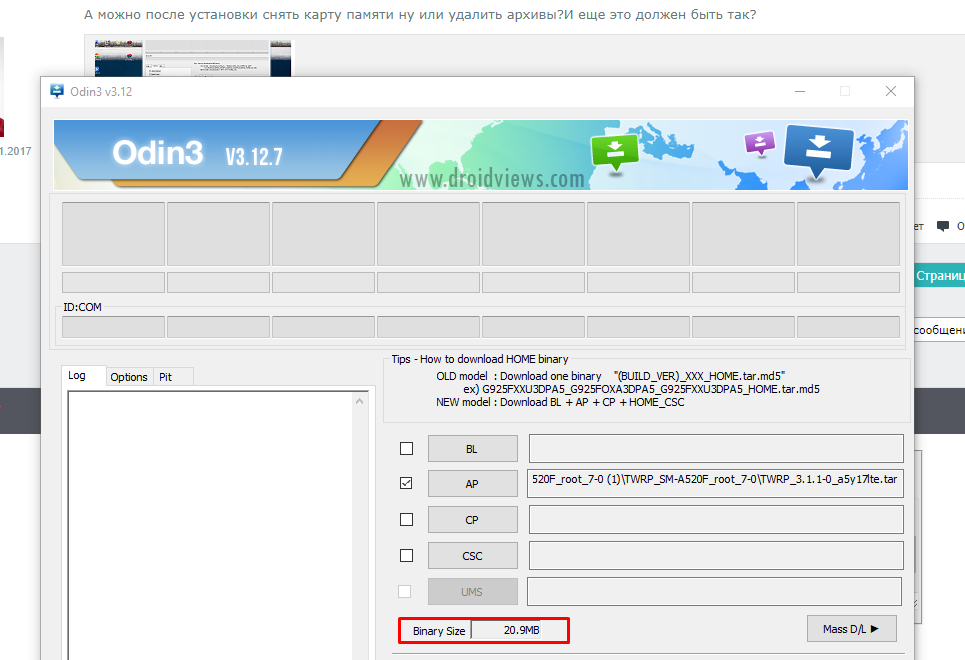Click the Odin3 V3.12.7 banner logo

point(197,153)
